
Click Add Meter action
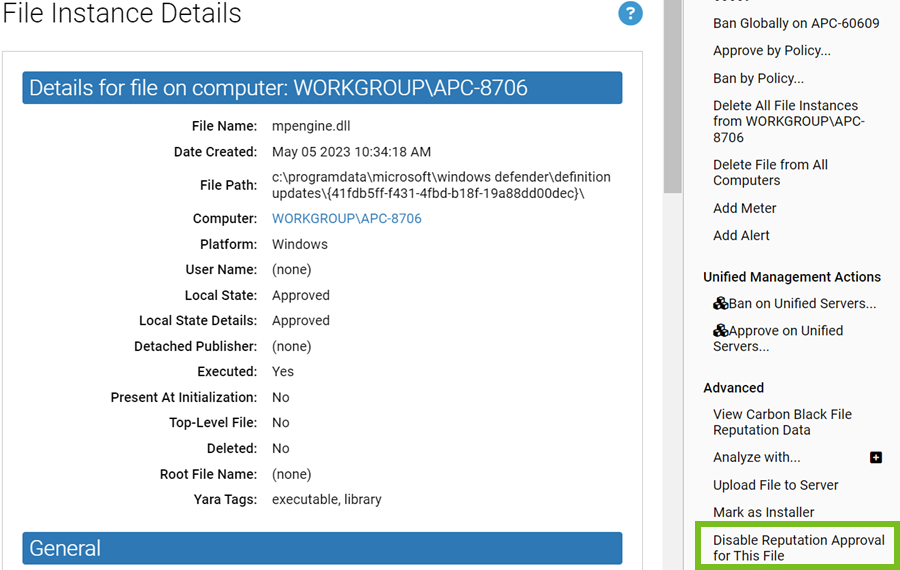coord(744,208)
